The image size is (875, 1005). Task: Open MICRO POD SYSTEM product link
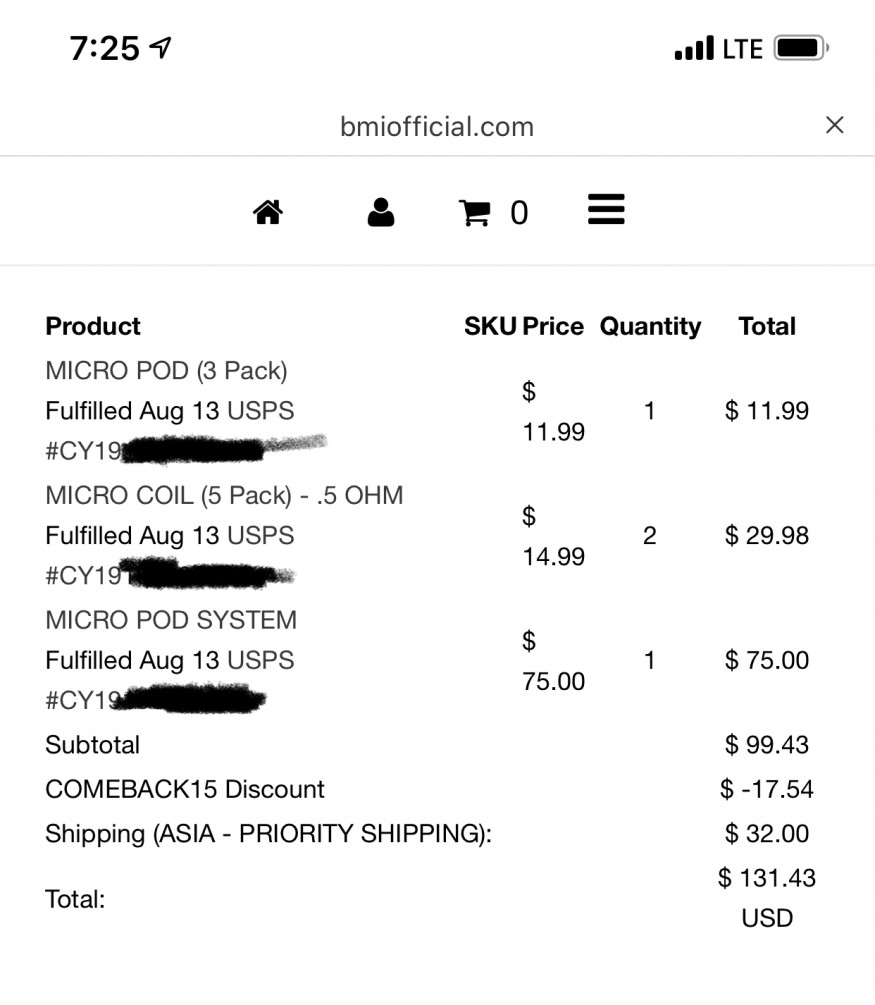tap(171, 620)
